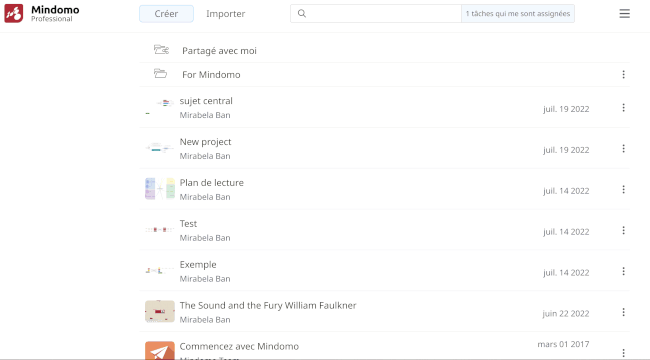Open more options for Exemple map

pos(623,271)
